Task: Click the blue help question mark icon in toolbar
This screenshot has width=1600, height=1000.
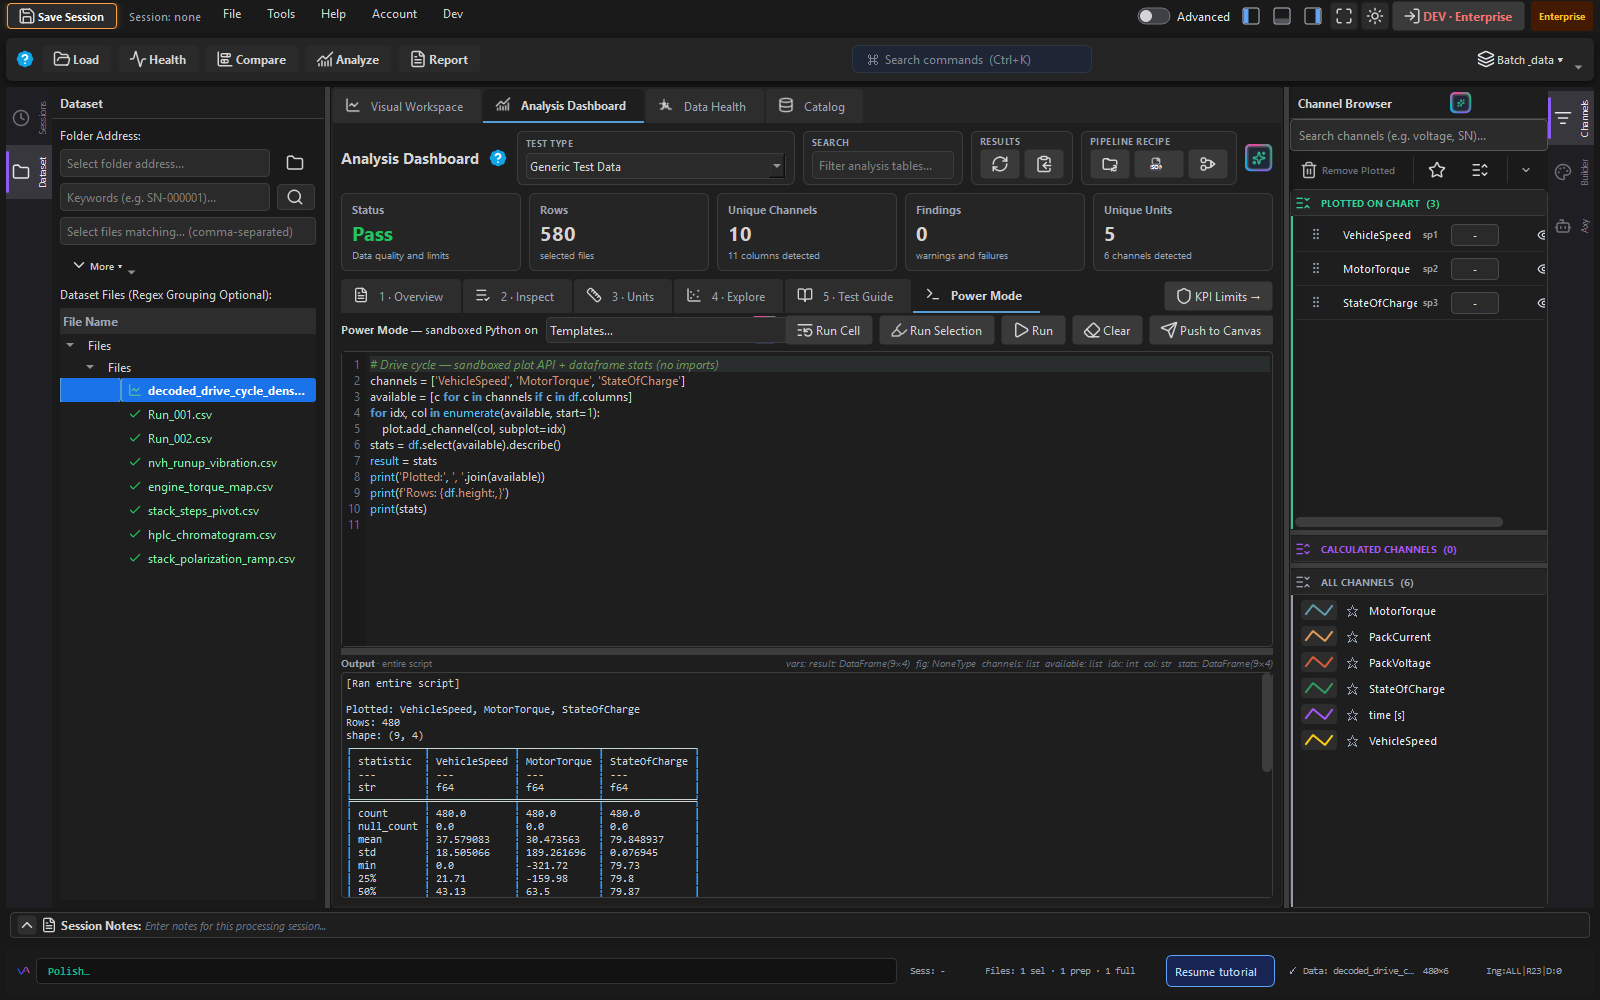Action: (x=25, y=59)
